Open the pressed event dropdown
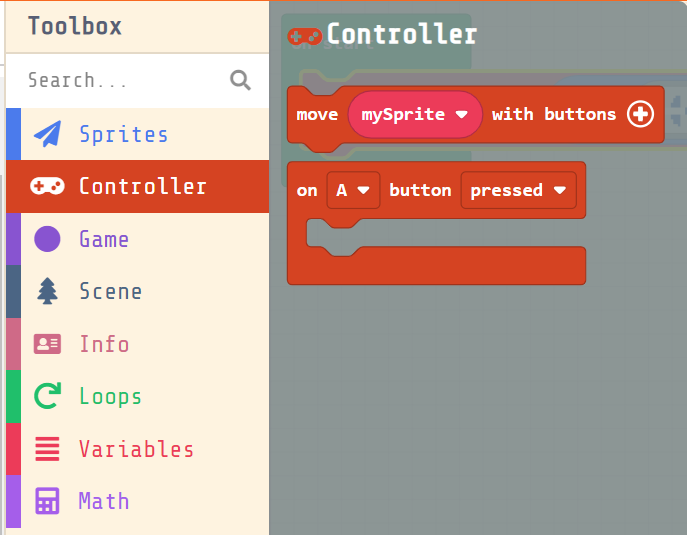Viewport: 687px width, 535px height. 518,190
